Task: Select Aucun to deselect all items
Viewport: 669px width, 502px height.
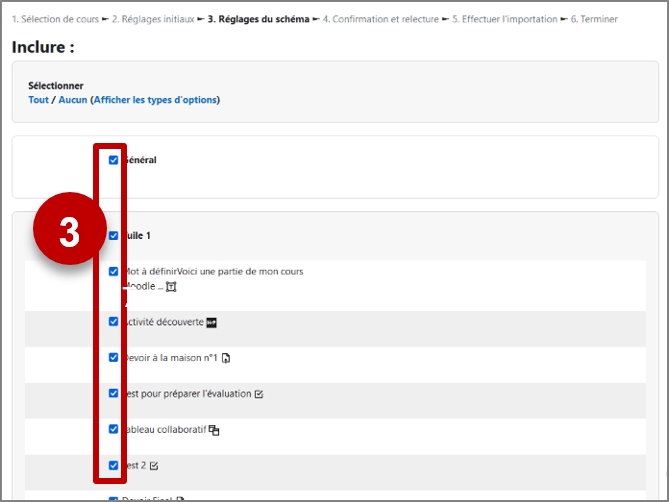Action: 73,100
